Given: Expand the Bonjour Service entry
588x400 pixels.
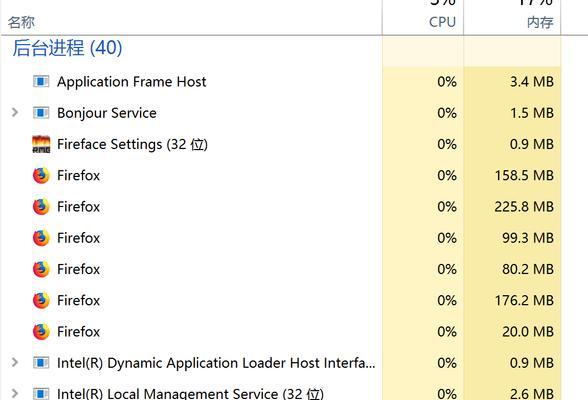Looking at the screenshot, I should coord(15,112).
